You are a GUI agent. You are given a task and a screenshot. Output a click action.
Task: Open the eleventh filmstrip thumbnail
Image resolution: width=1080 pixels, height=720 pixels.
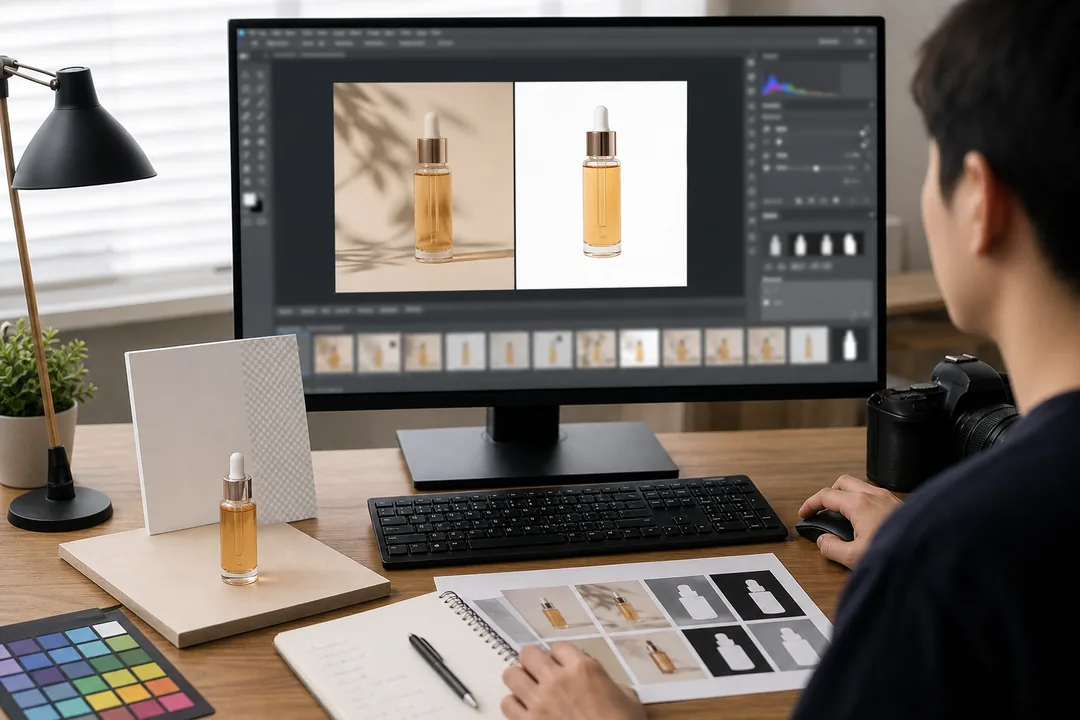(767, 345)
